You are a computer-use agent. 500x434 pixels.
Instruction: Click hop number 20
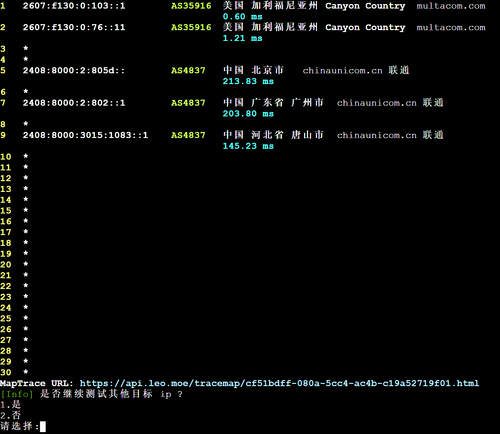6,265
